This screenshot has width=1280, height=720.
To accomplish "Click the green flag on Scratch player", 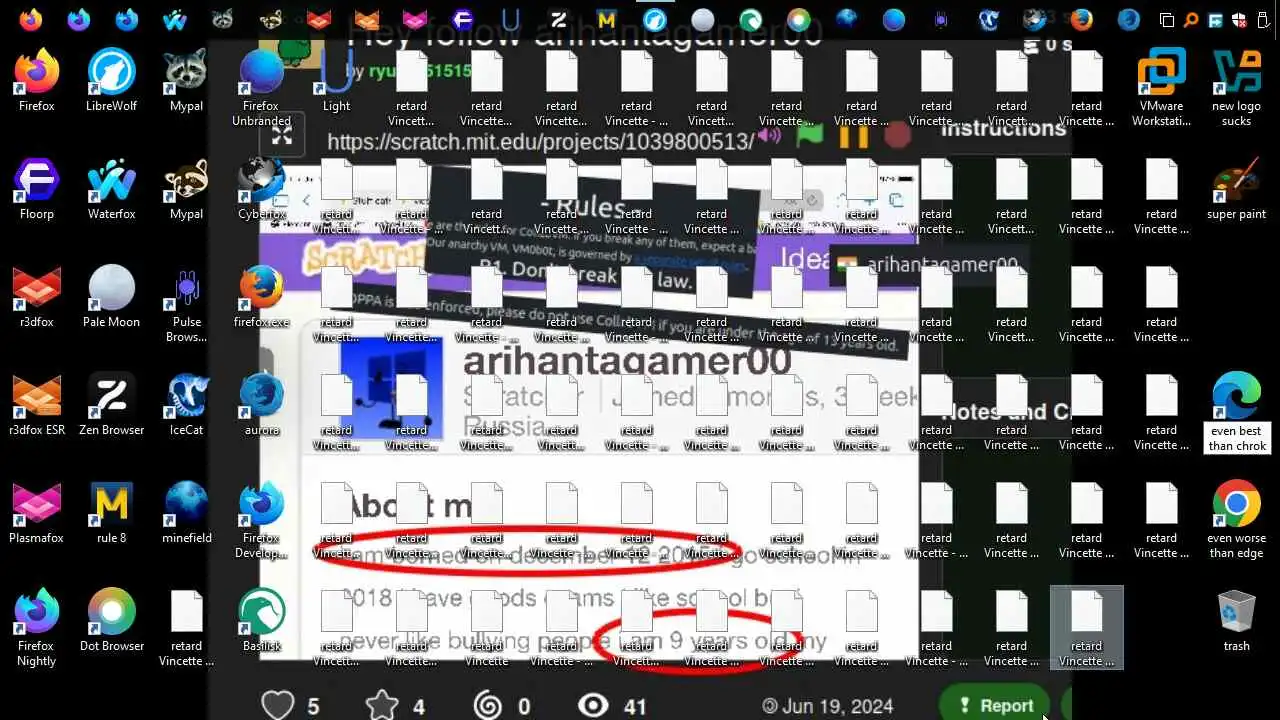I will (x=810, y=136).
